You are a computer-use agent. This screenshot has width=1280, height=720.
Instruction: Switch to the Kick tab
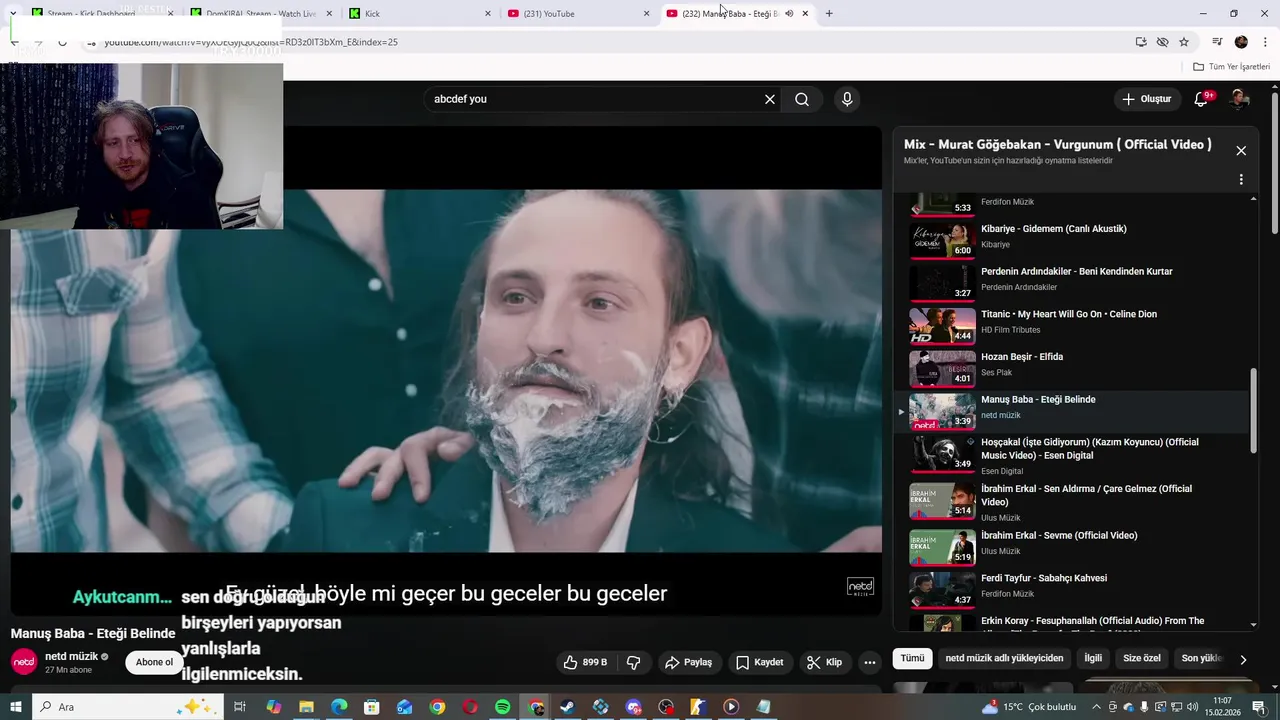click(x=420, y=14)
